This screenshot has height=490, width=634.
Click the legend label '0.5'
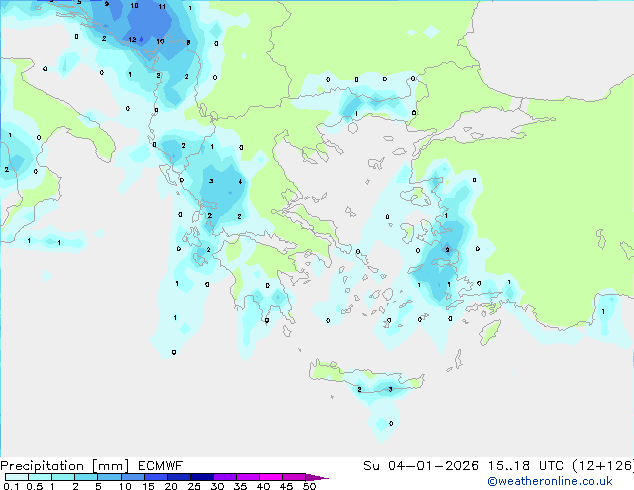coord(35,486)
